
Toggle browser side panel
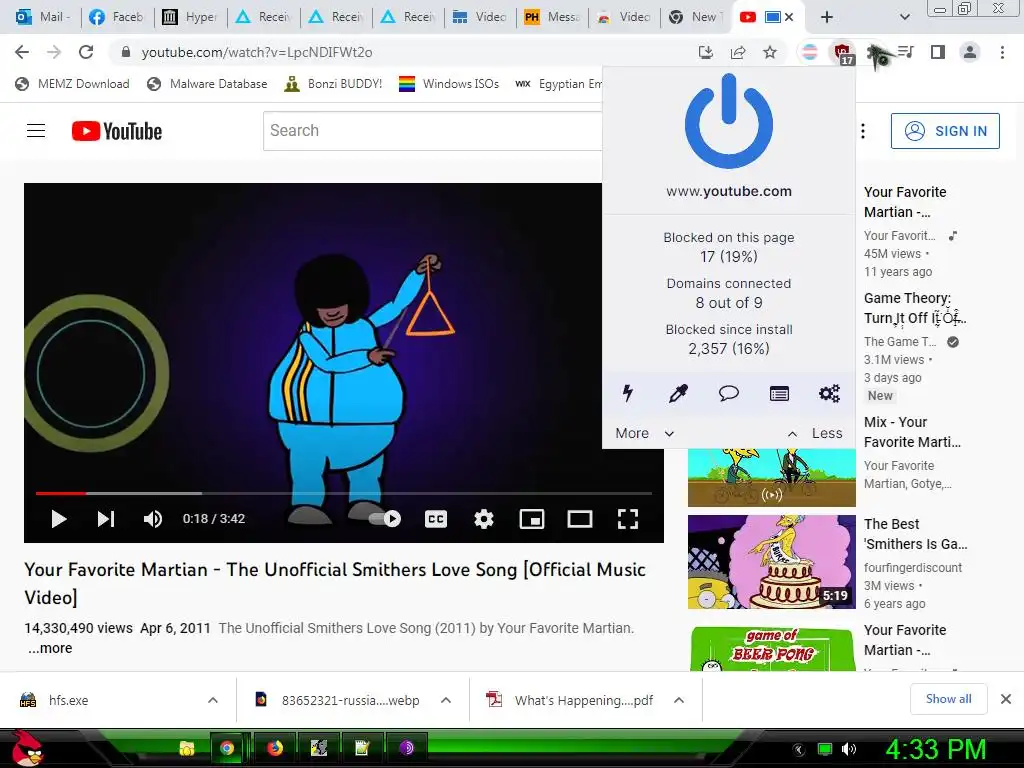938,52
